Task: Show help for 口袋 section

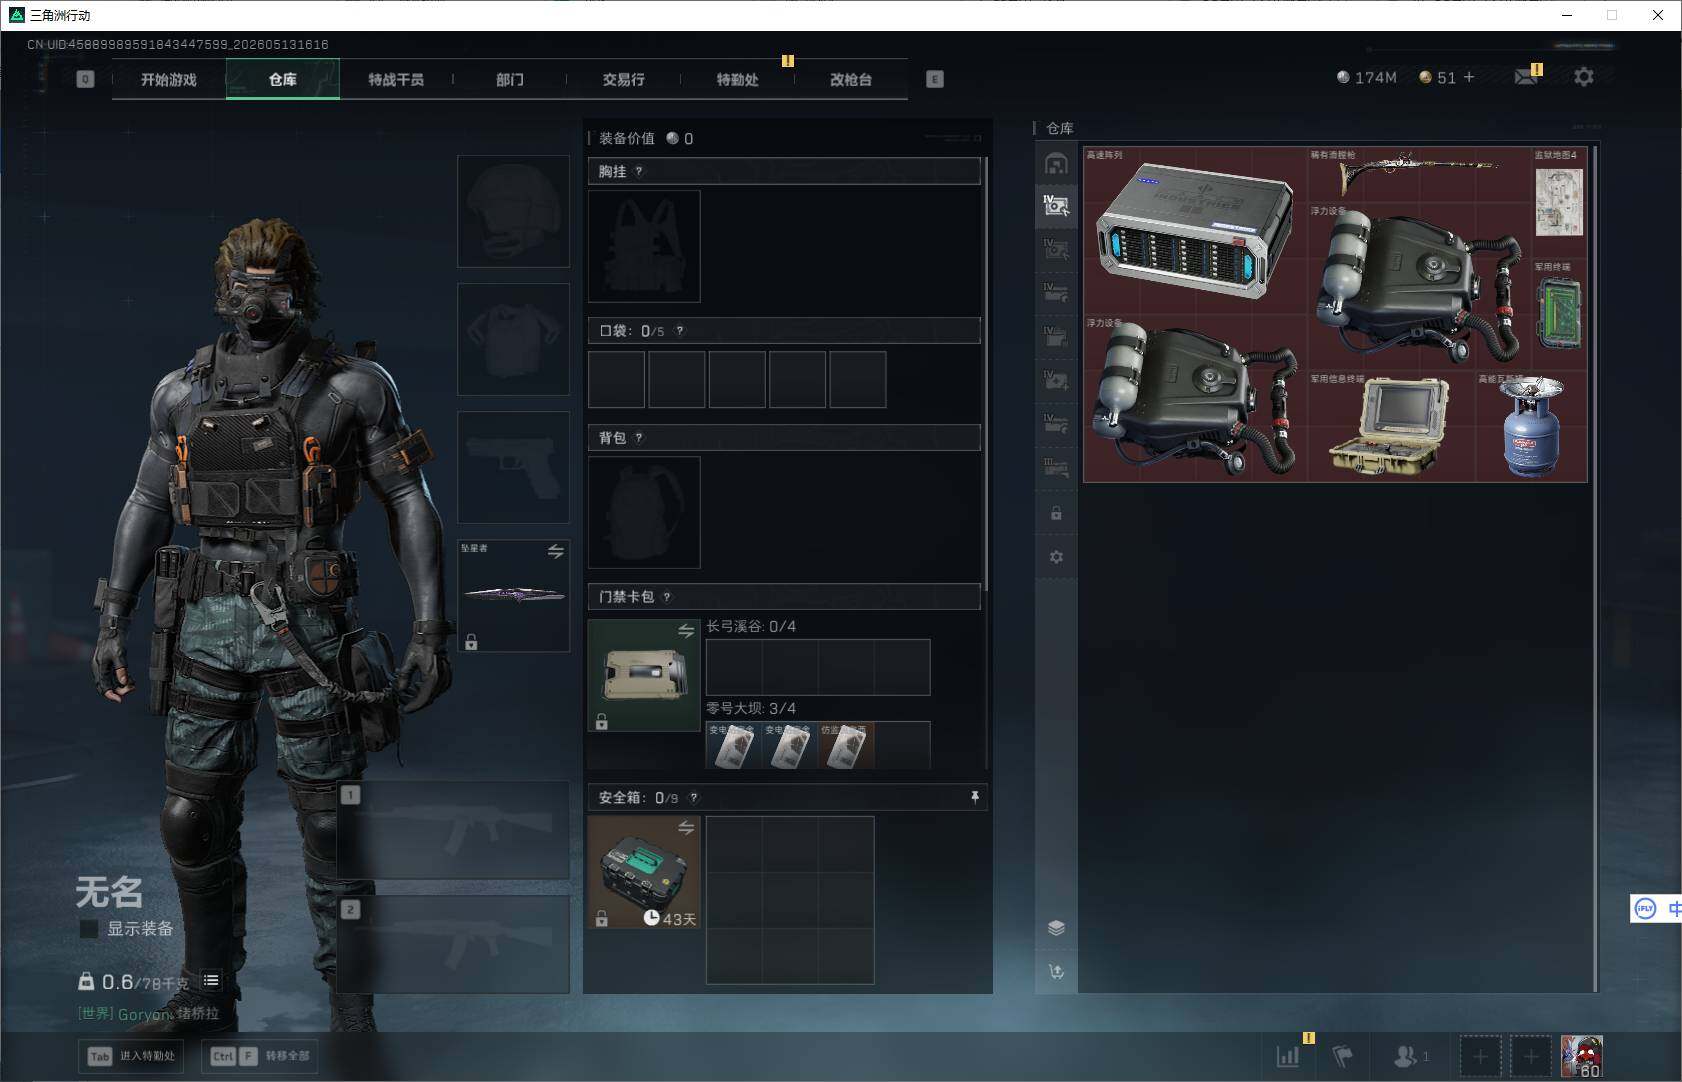Action: point(680,330)
